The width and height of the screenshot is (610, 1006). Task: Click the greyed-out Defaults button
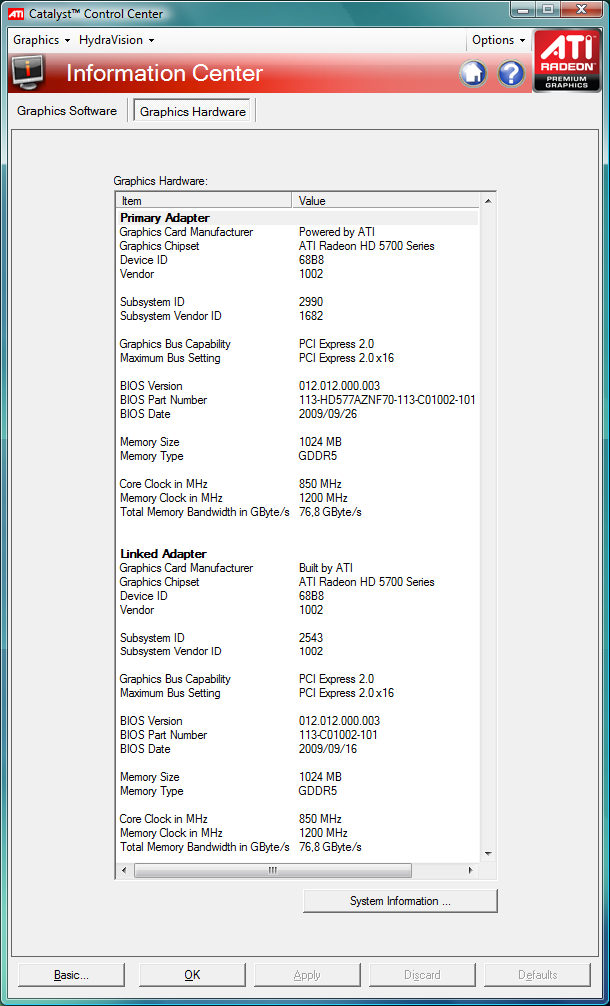pyautogui.click(x=538, y=975)
